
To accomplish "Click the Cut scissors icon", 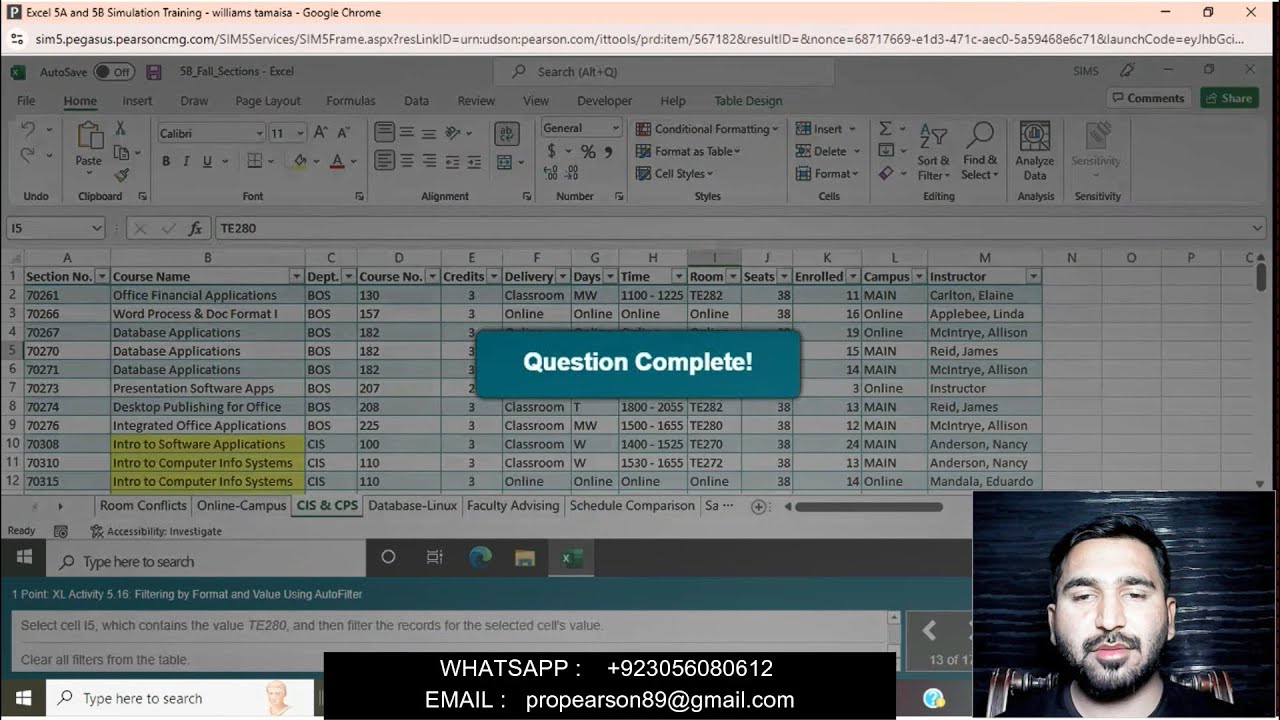I will [120, 129].
